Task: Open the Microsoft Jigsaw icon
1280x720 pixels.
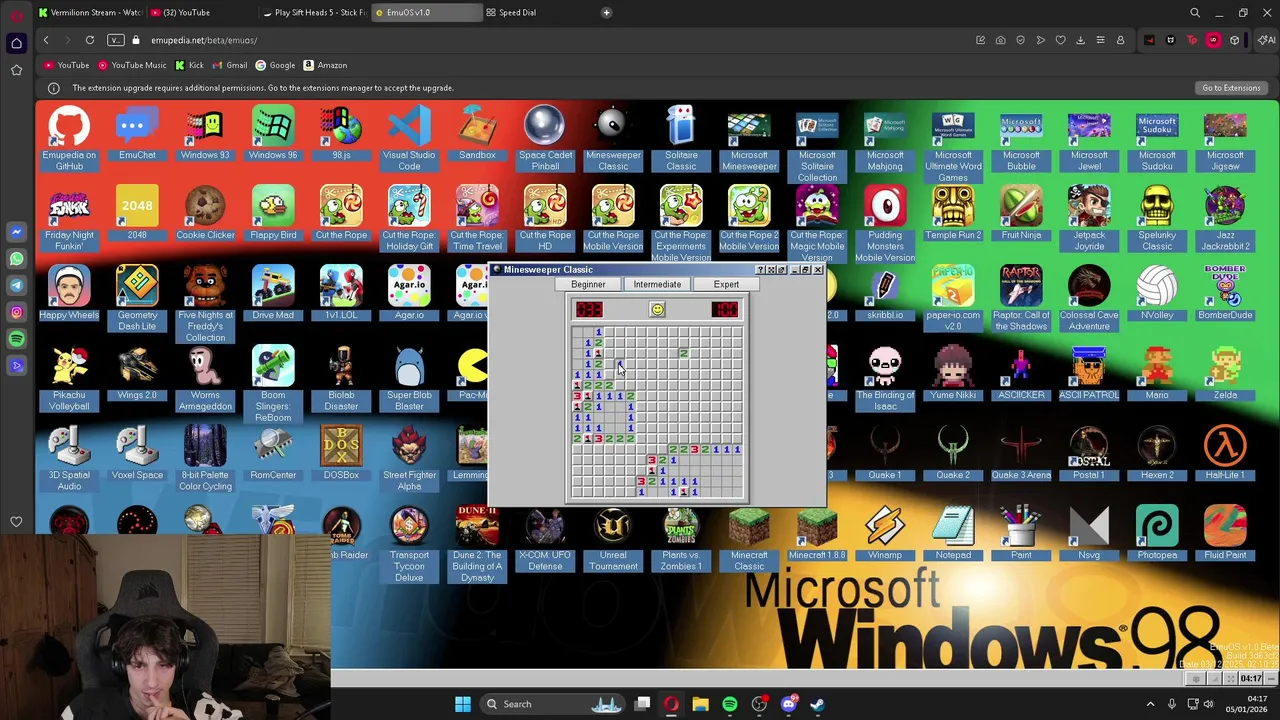Action: point(1225,138)
